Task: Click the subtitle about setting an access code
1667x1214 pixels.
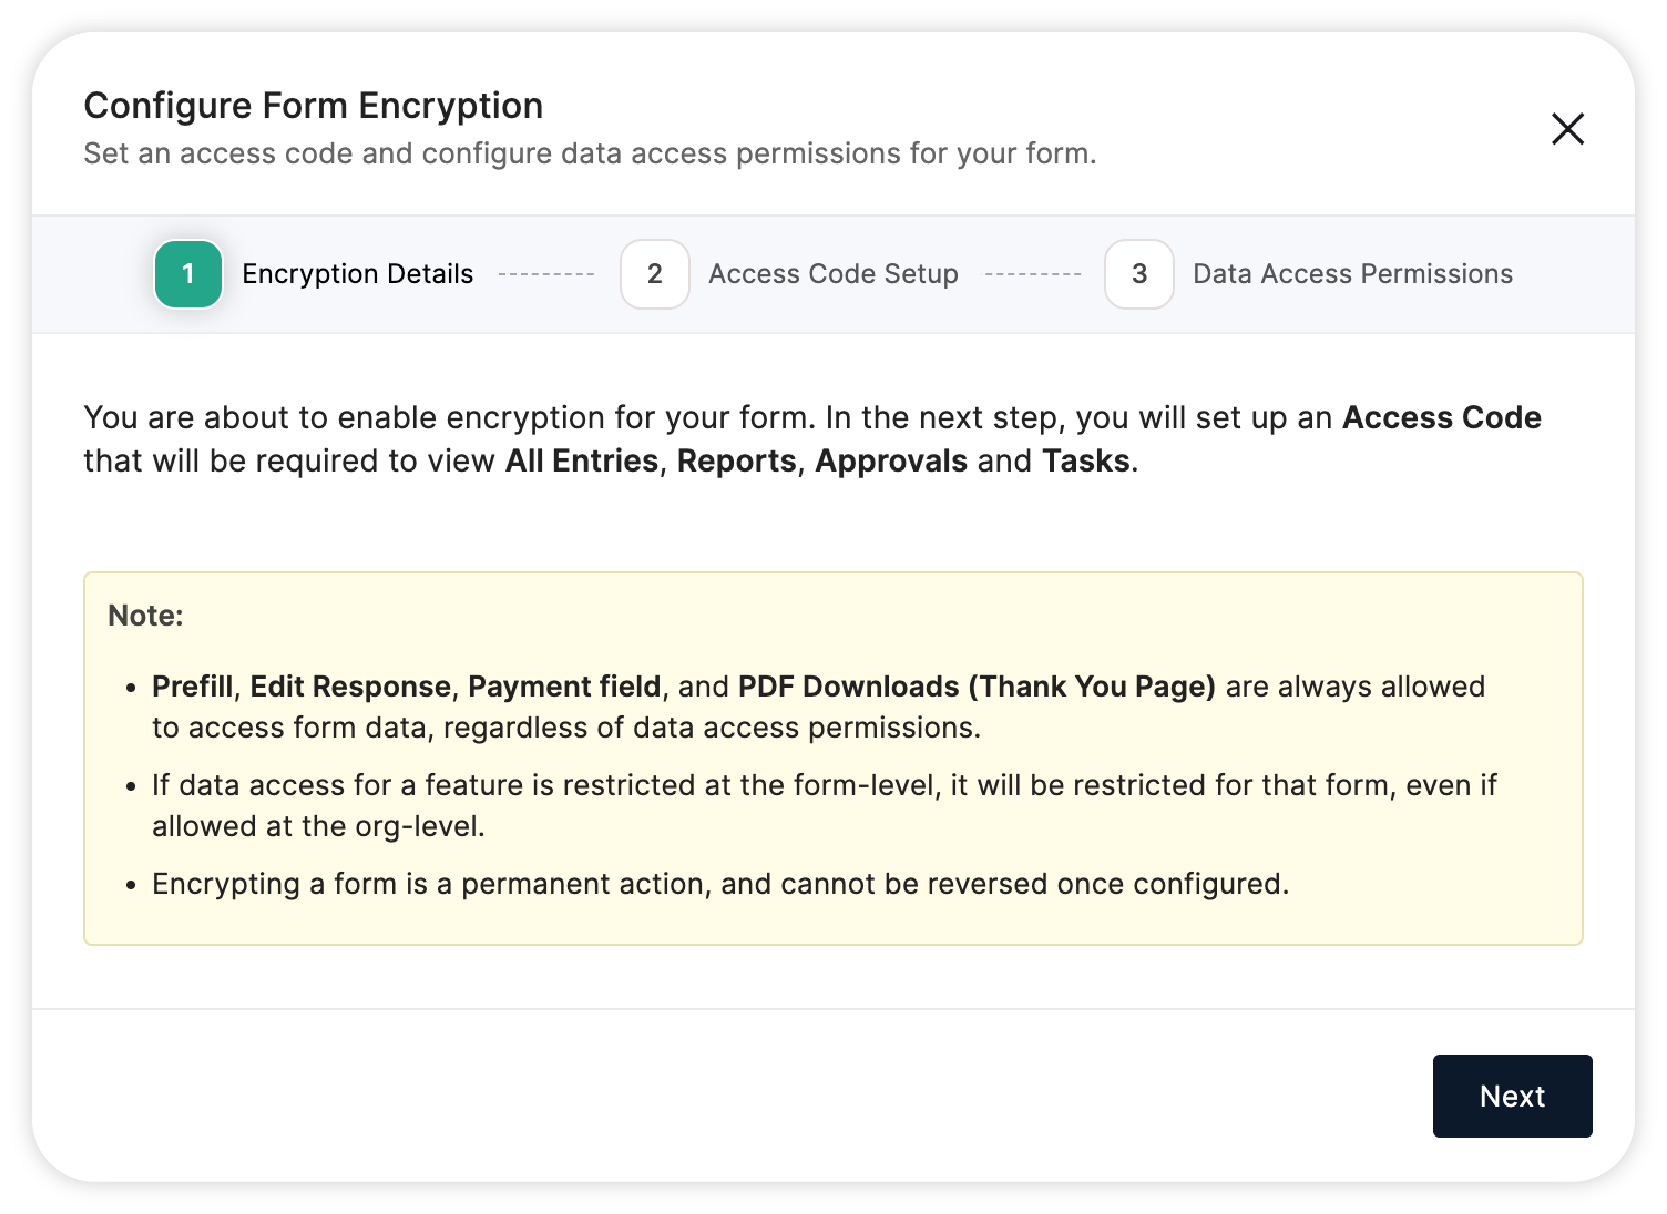Action: pos(590,153)
